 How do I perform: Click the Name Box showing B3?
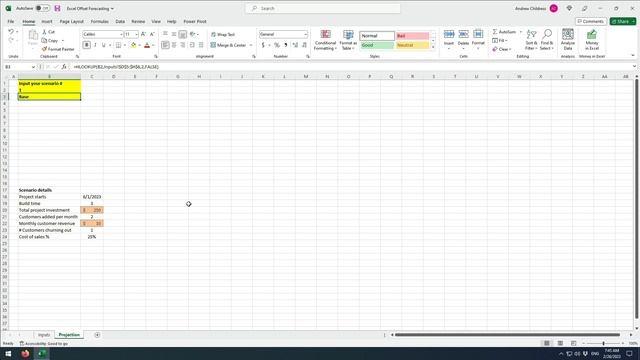click(x=19, y=67)
